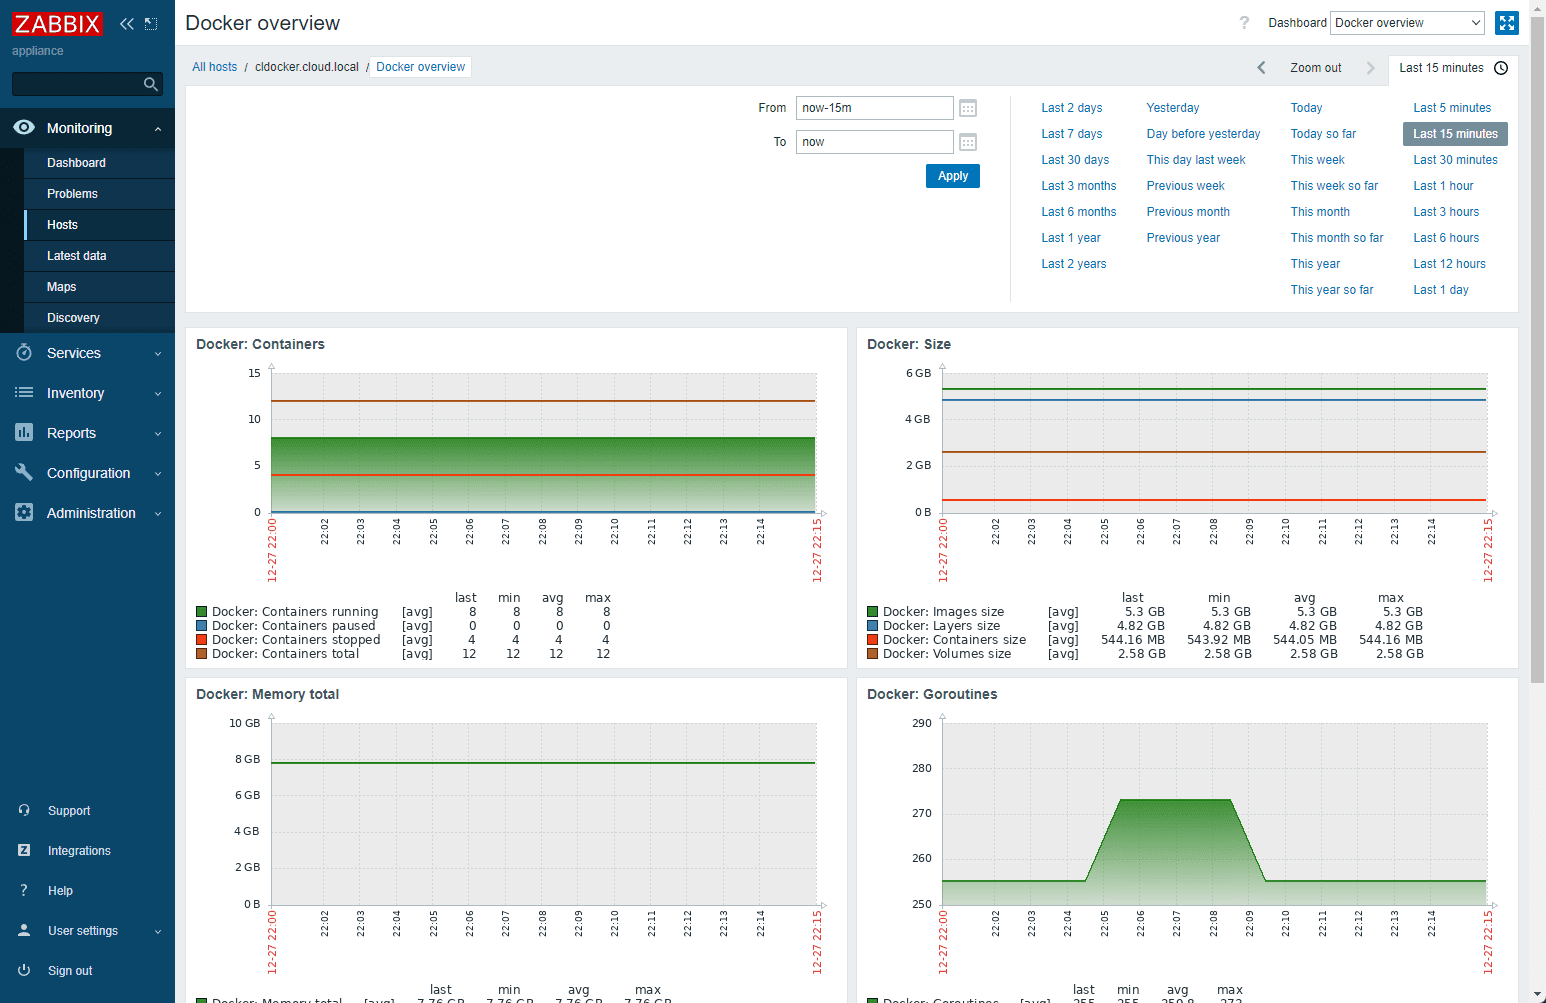1546x1003 pixels.
Task: Click the search magnifier icon
Action: pos(151,84)
